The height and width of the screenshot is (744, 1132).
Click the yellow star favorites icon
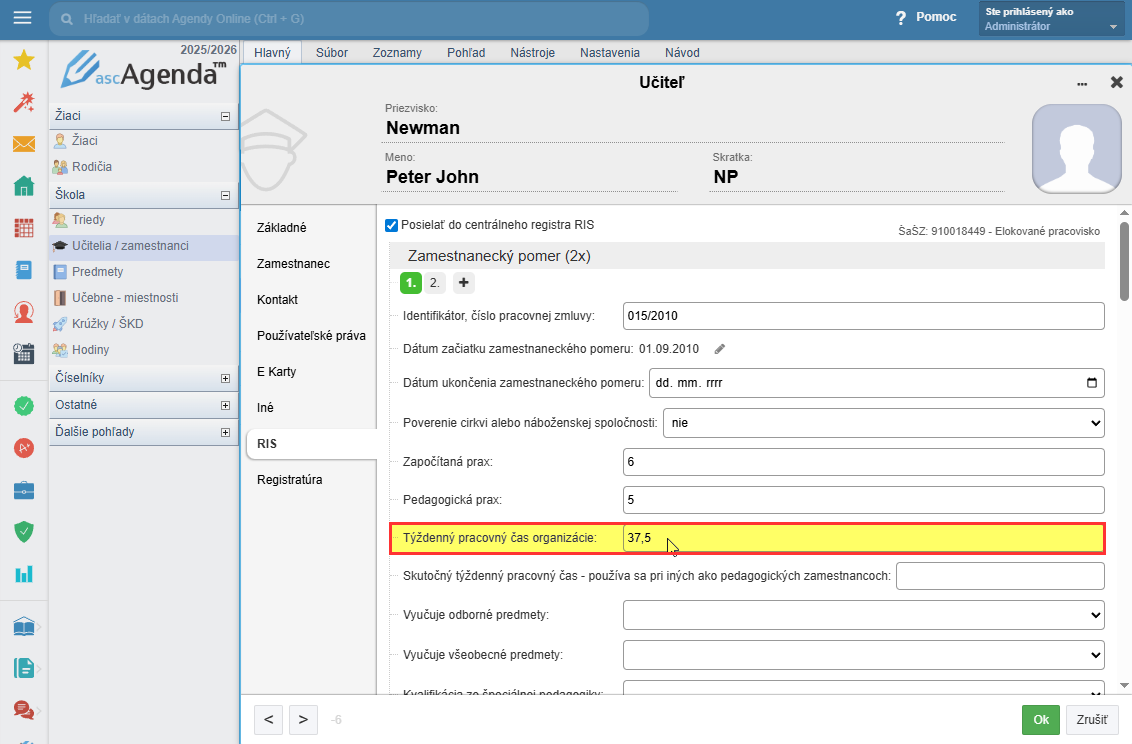click(24, 60)
